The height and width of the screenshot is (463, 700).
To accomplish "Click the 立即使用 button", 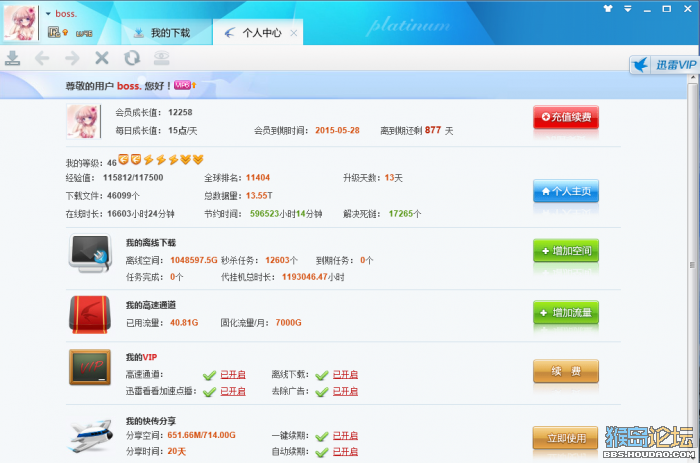I will point(566,438).
